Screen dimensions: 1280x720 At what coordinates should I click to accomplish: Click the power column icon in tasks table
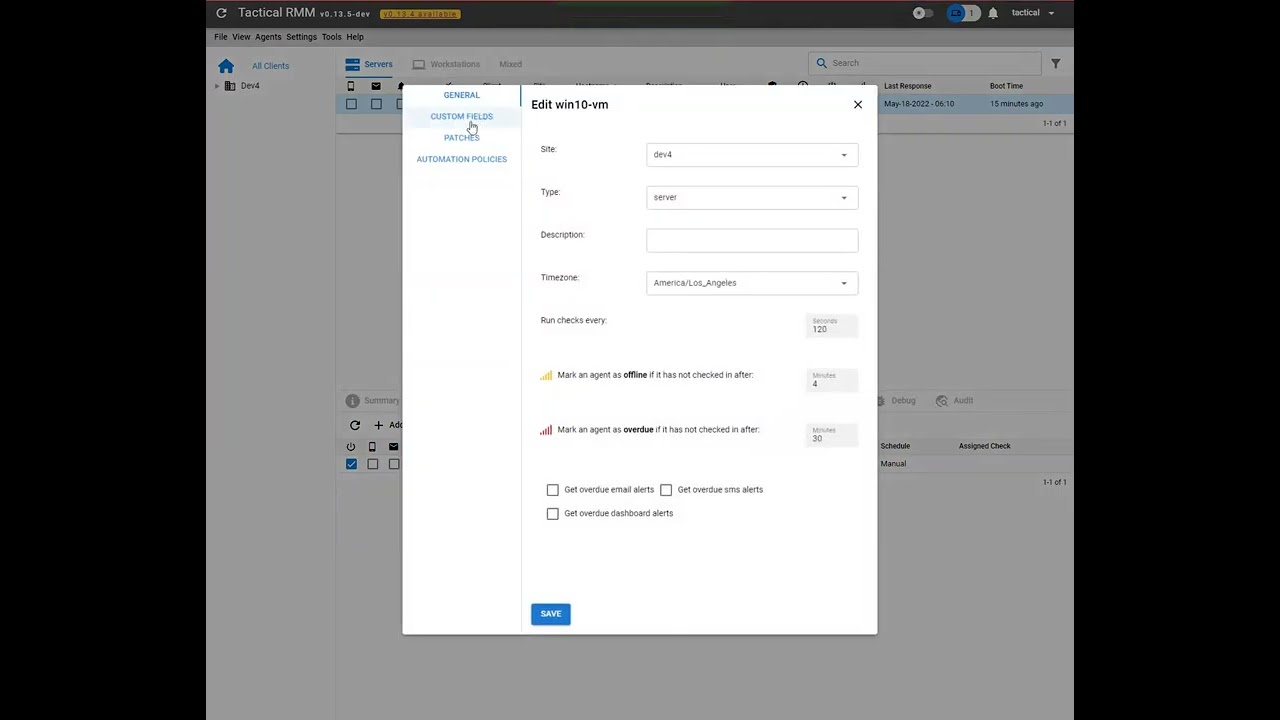(351, 447)
